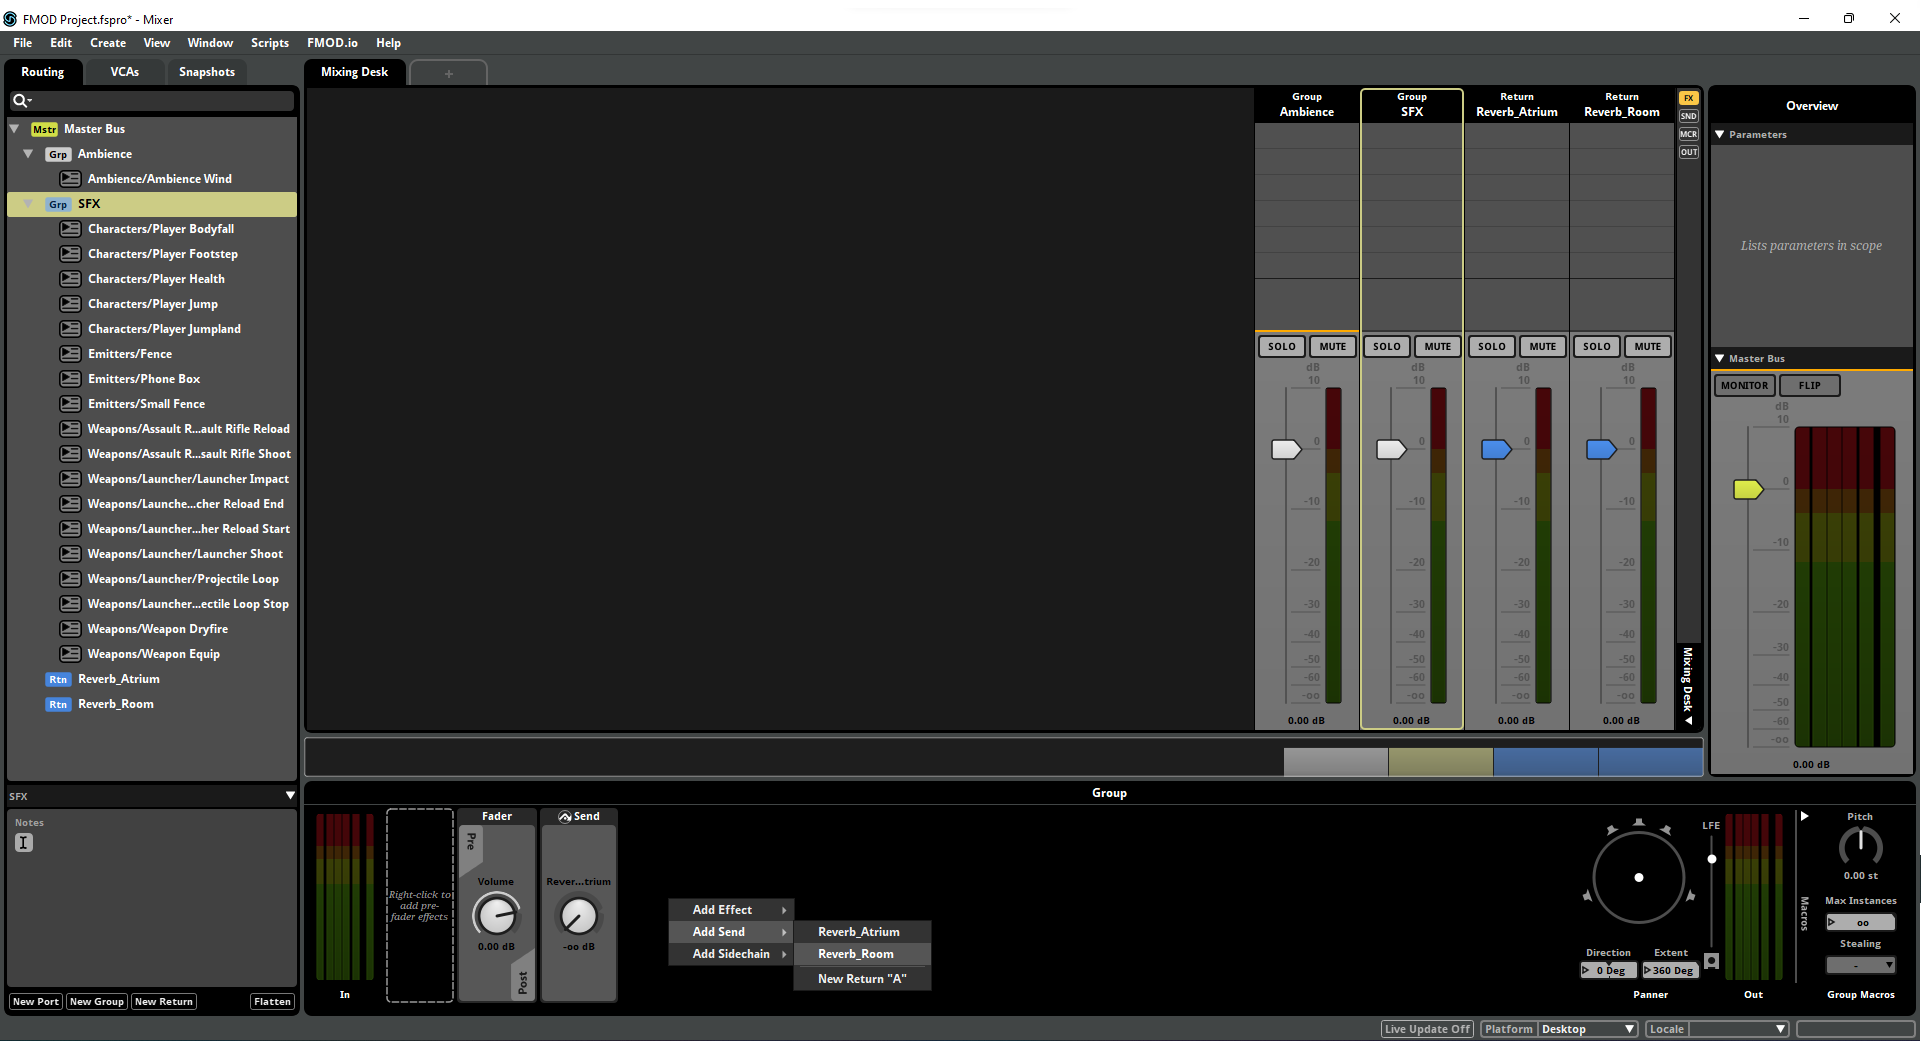Collapse the SFX group tree node
This screenshot has width=1921, height=1041.
pos(29,204)
